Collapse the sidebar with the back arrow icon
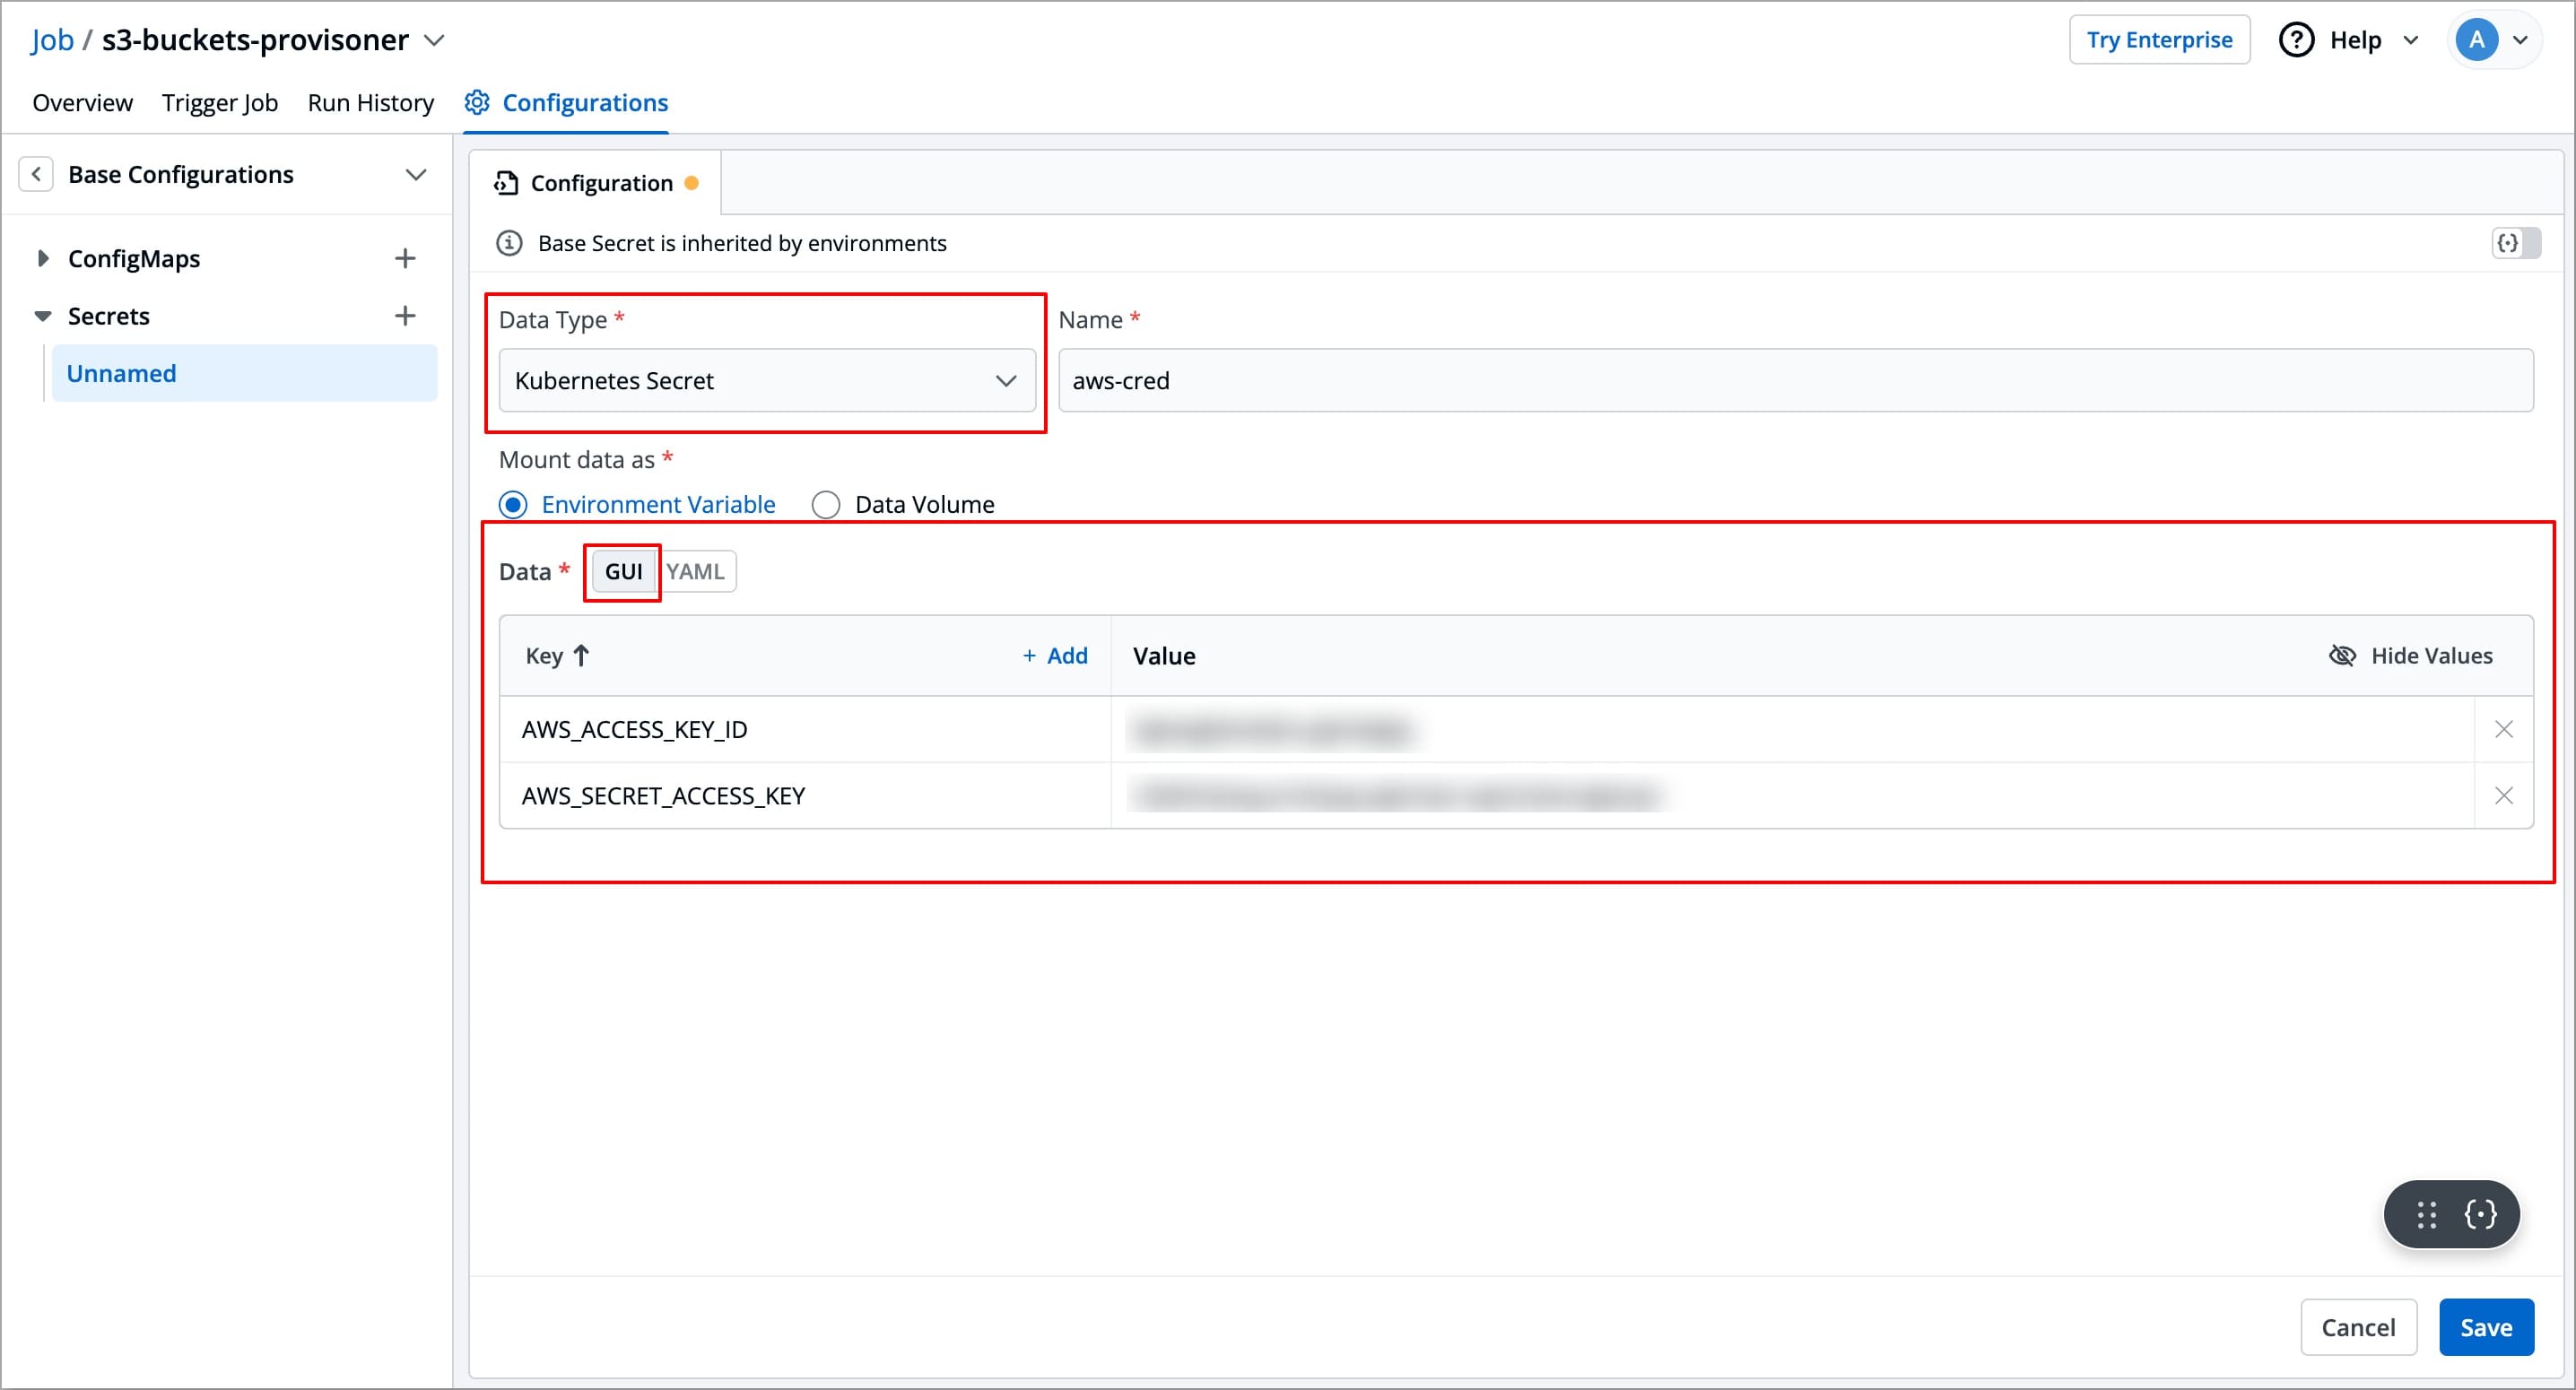Image resolution: width=2576 pixels, height=1390 pixels. 36,173
